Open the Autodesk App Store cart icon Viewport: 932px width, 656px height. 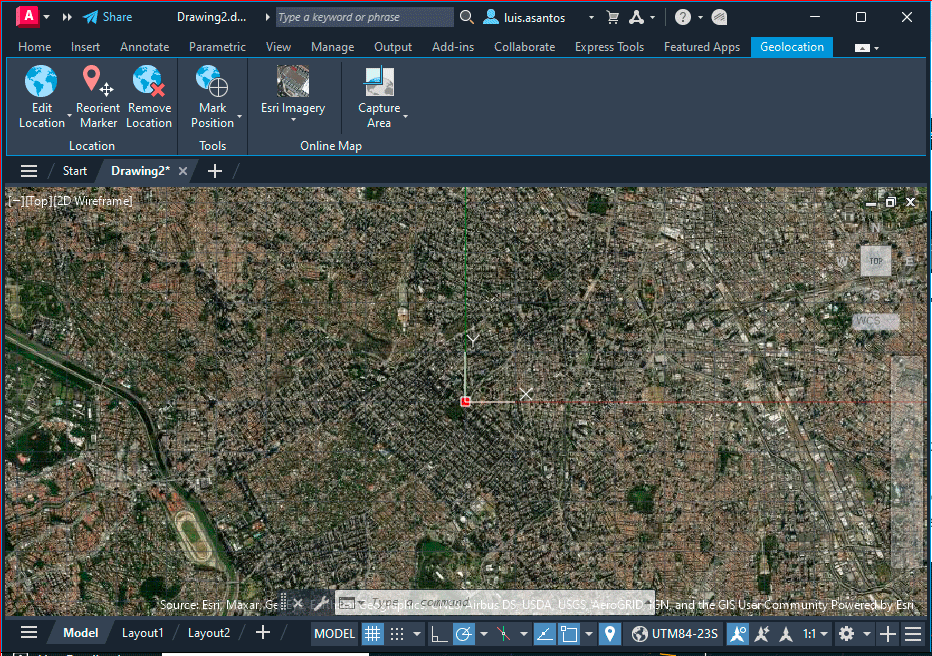pos(612,17)
